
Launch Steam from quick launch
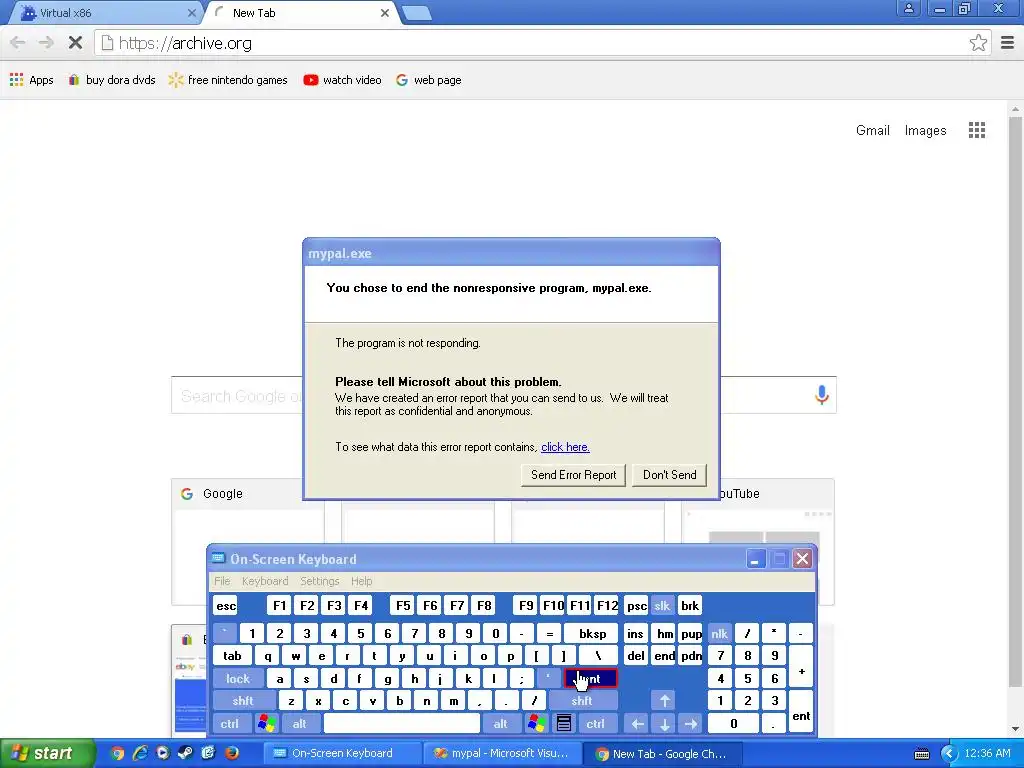[185, 753]
